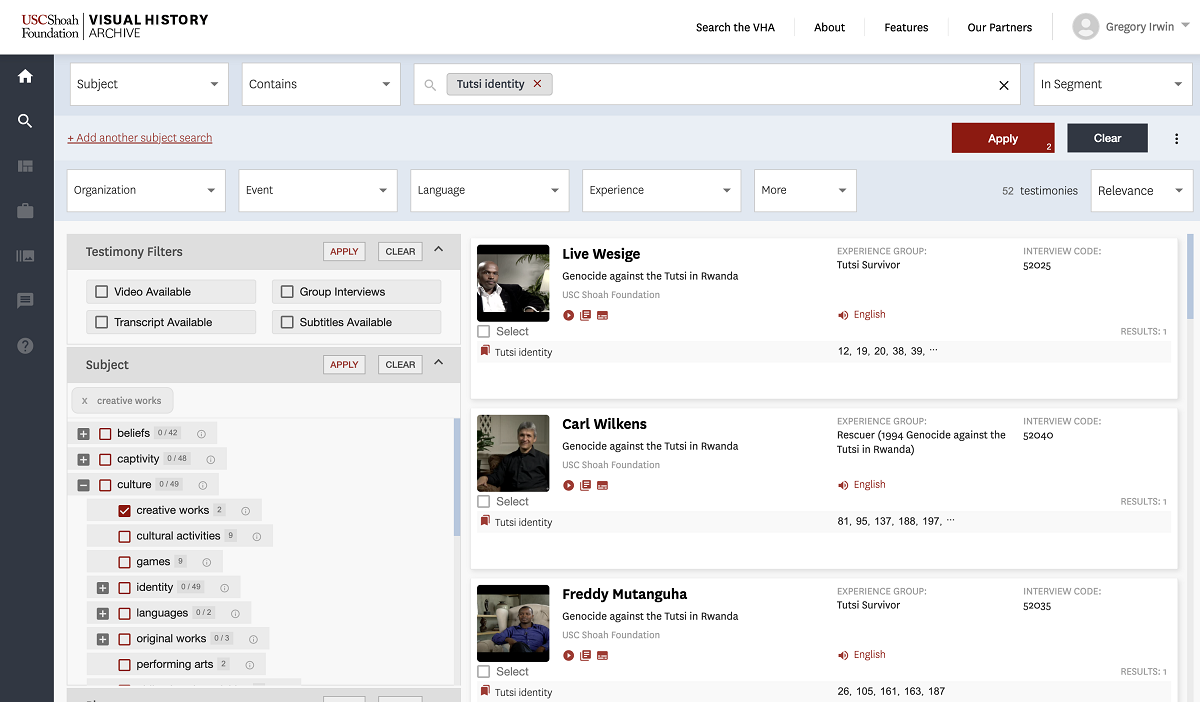
Task: Expand the languages tree node
Action: 103,613
